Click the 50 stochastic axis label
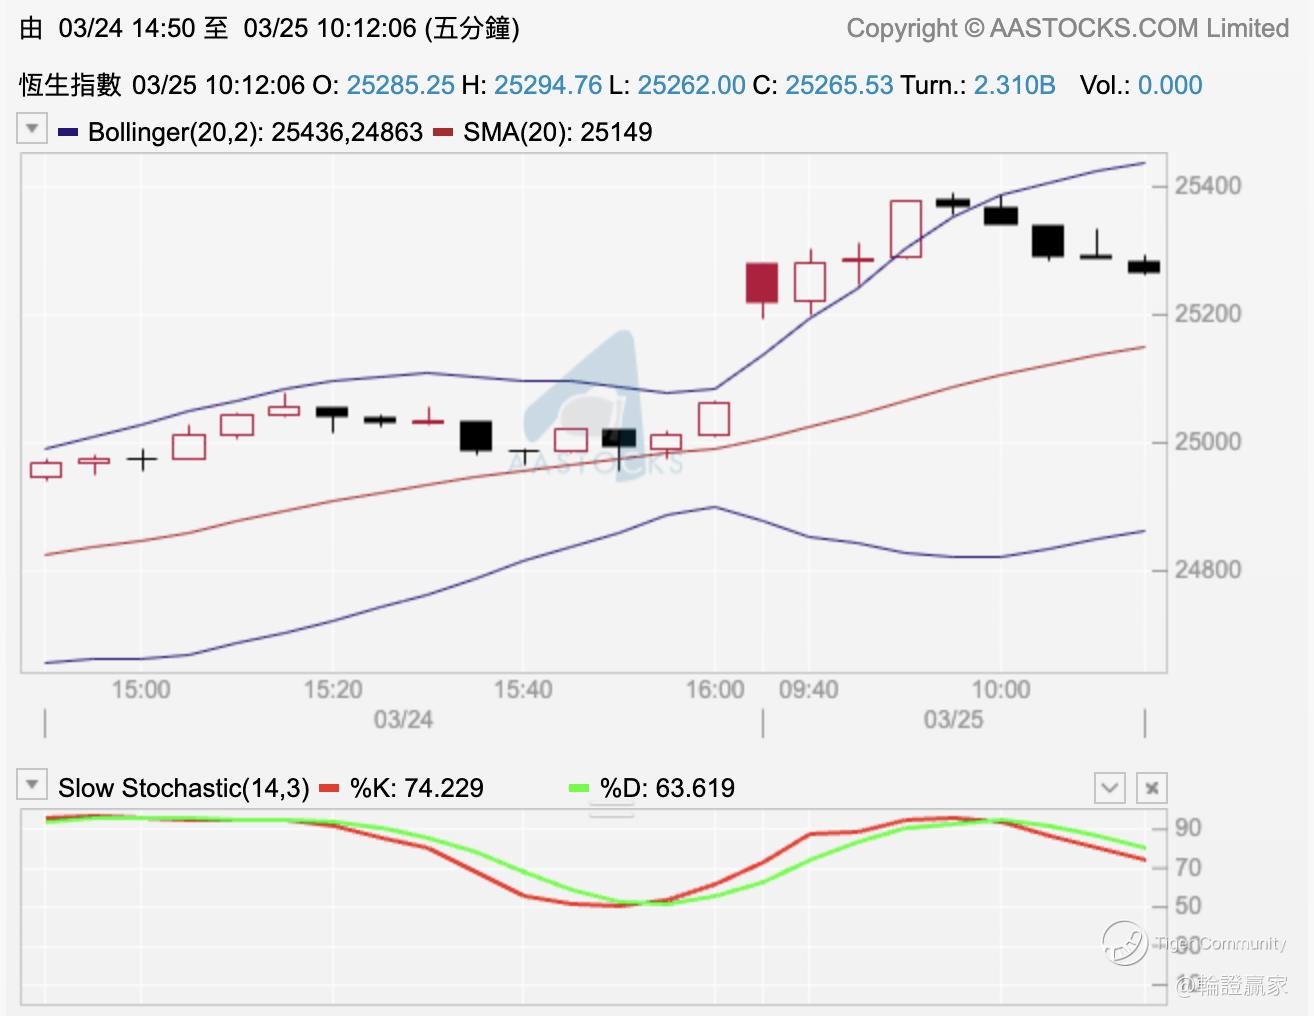This screenshot has width=1314, height=1016. click(1188, 906)
